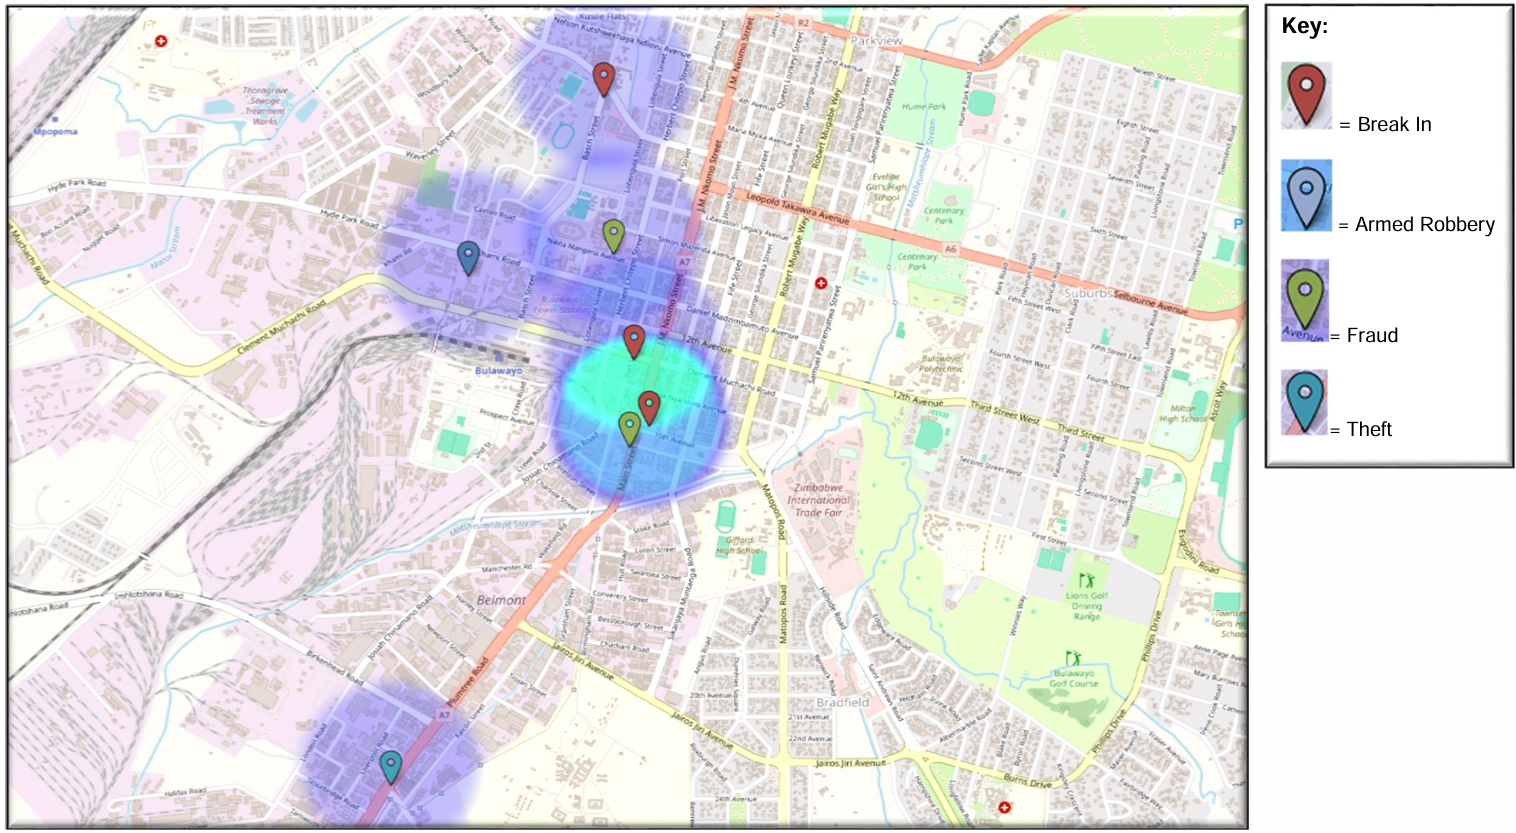The width and height of the screenshot is (1516, 833).
Task: Select the Armed Robbery marker on Khami Road
Action: (x=468, y=256)
